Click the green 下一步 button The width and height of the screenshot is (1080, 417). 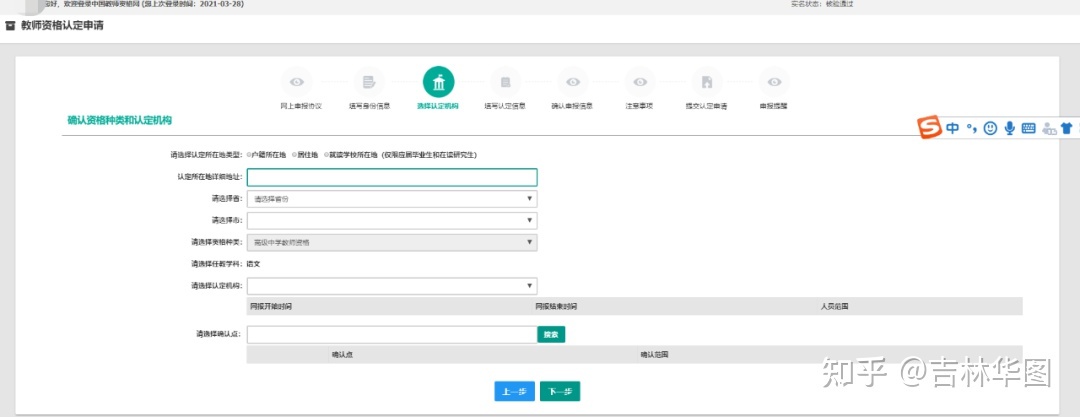click(x=560, y=391)
